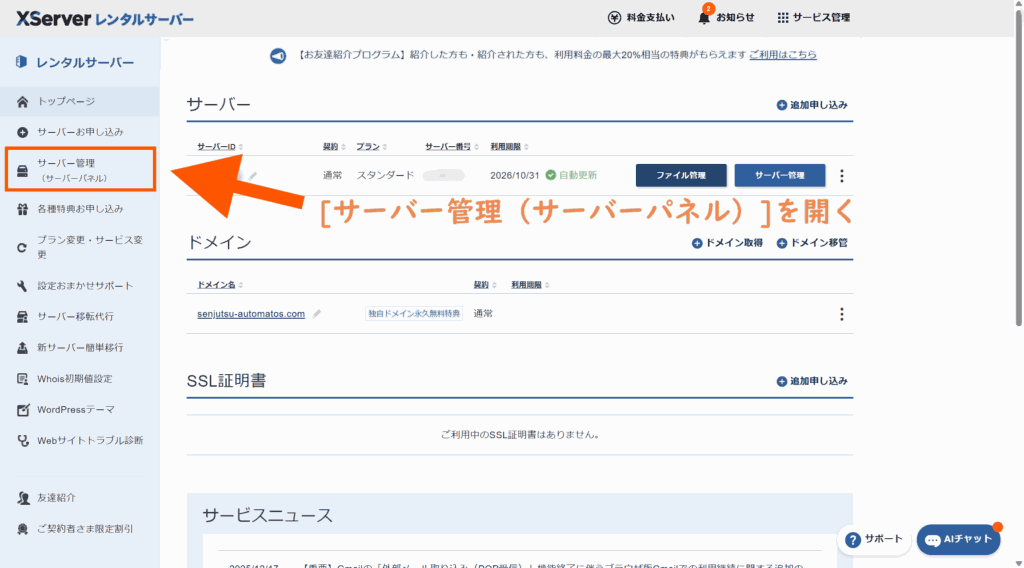Click the pencil icon beside senjutsu-automatos.com
Viewport: 1024px width, 568px height.
317,314
